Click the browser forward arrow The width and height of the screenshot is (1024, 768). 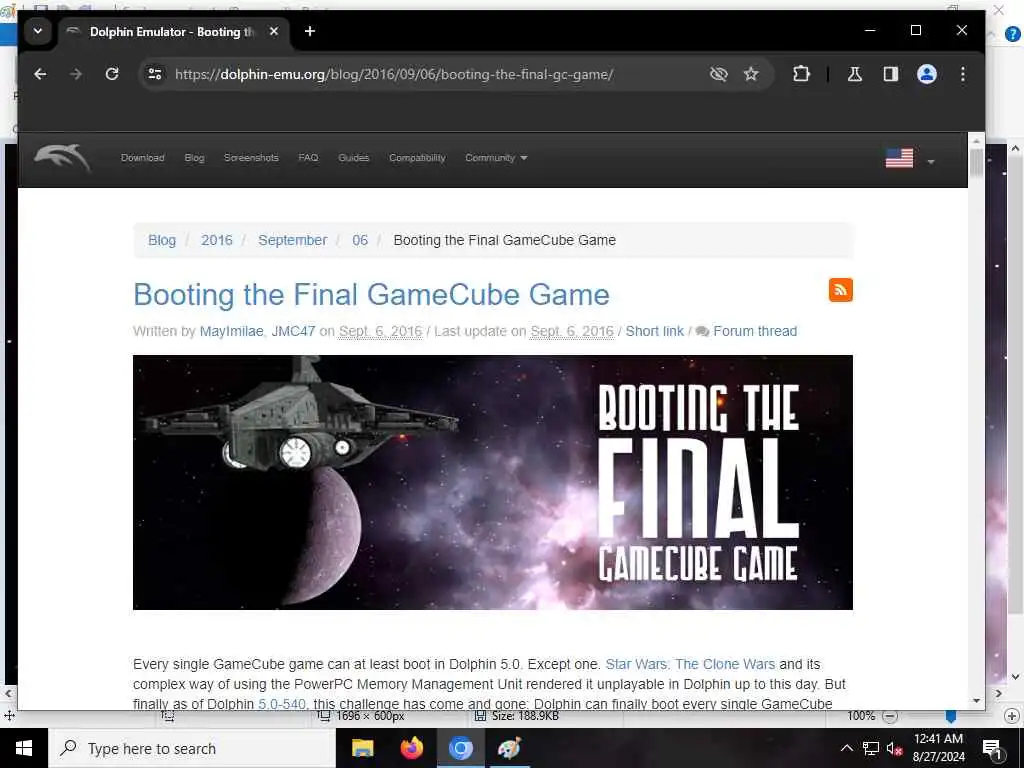(76, 74)
